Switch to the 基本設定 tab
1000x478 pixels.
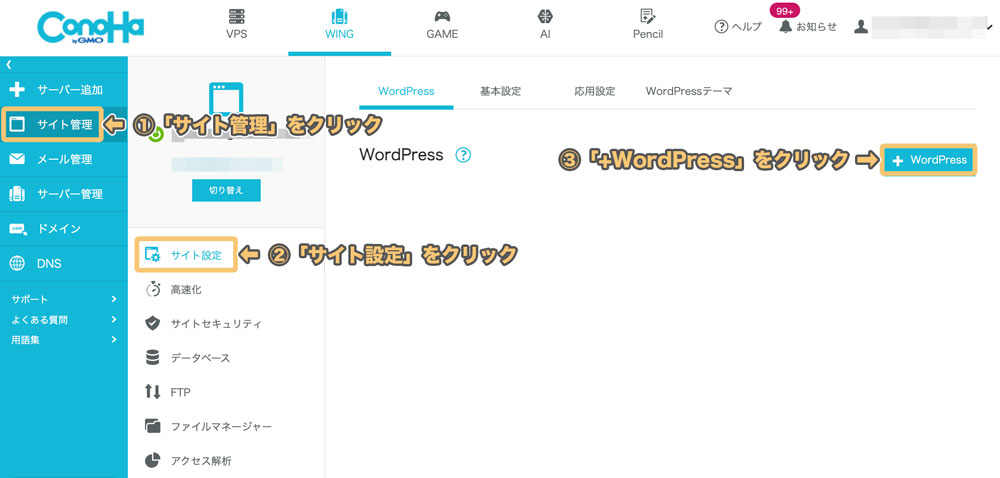point(500,91)
